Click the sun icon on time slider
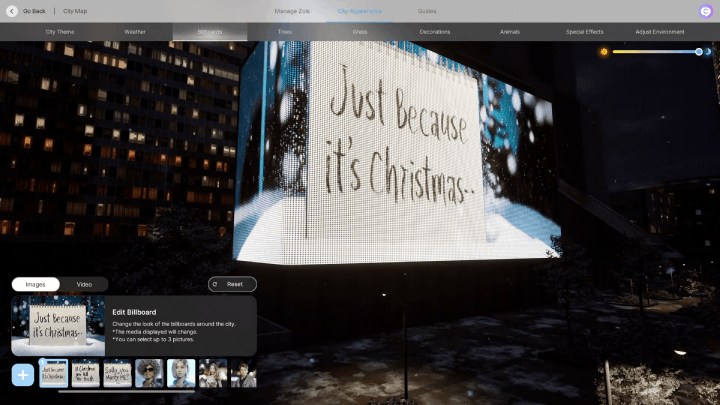Screen dimensions: 720x405 (x=604, y=51)
